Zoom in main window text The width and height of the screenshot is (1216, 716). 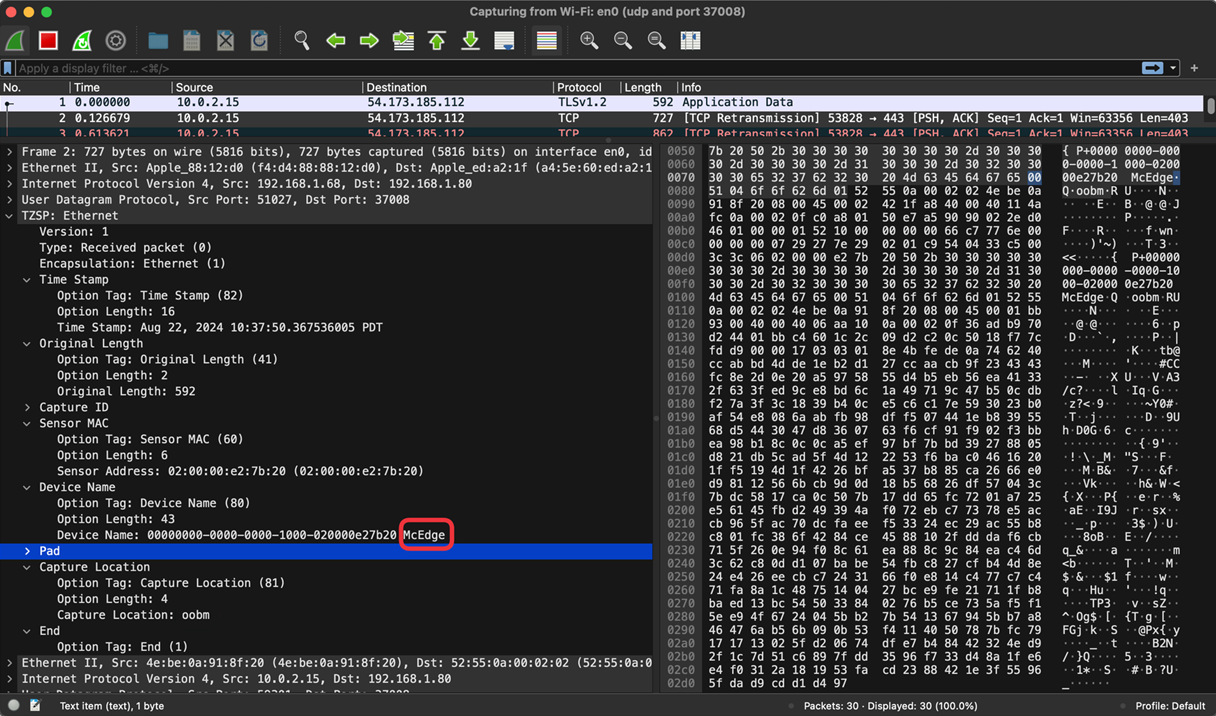[x=589, y=41]
